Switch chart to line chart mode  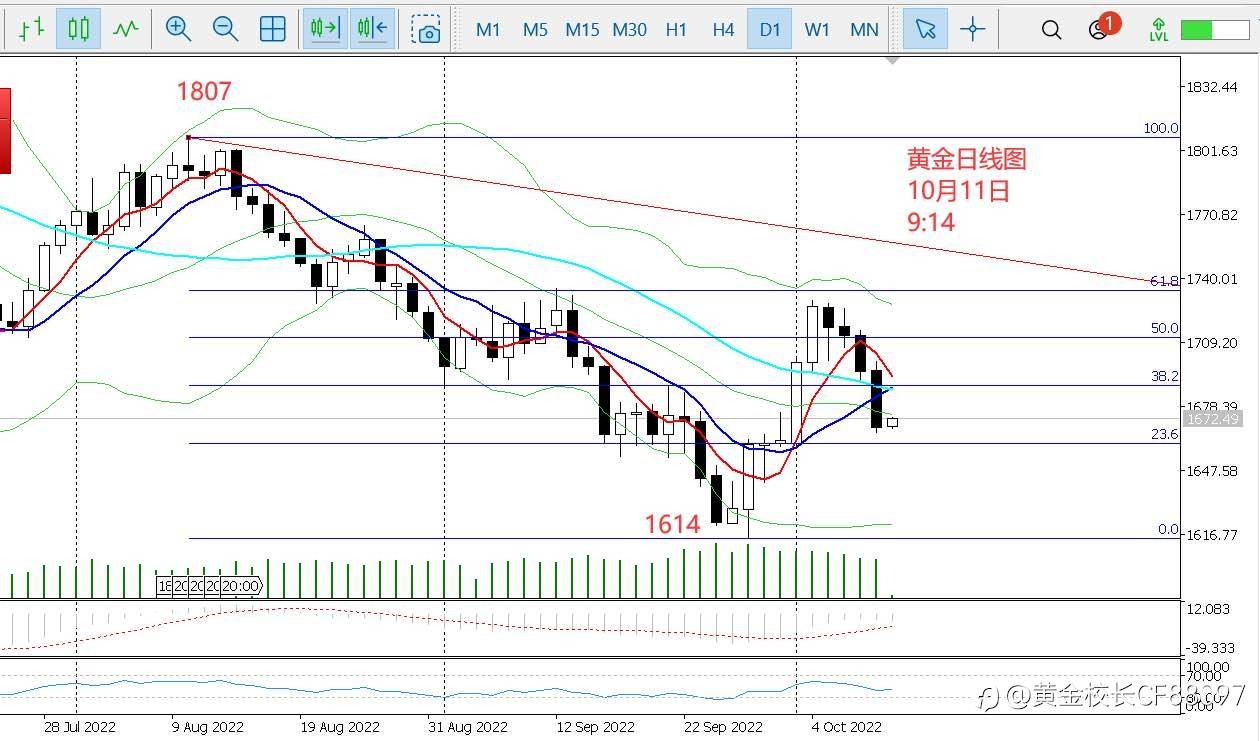pyautogui.click(x=126, y=29)
